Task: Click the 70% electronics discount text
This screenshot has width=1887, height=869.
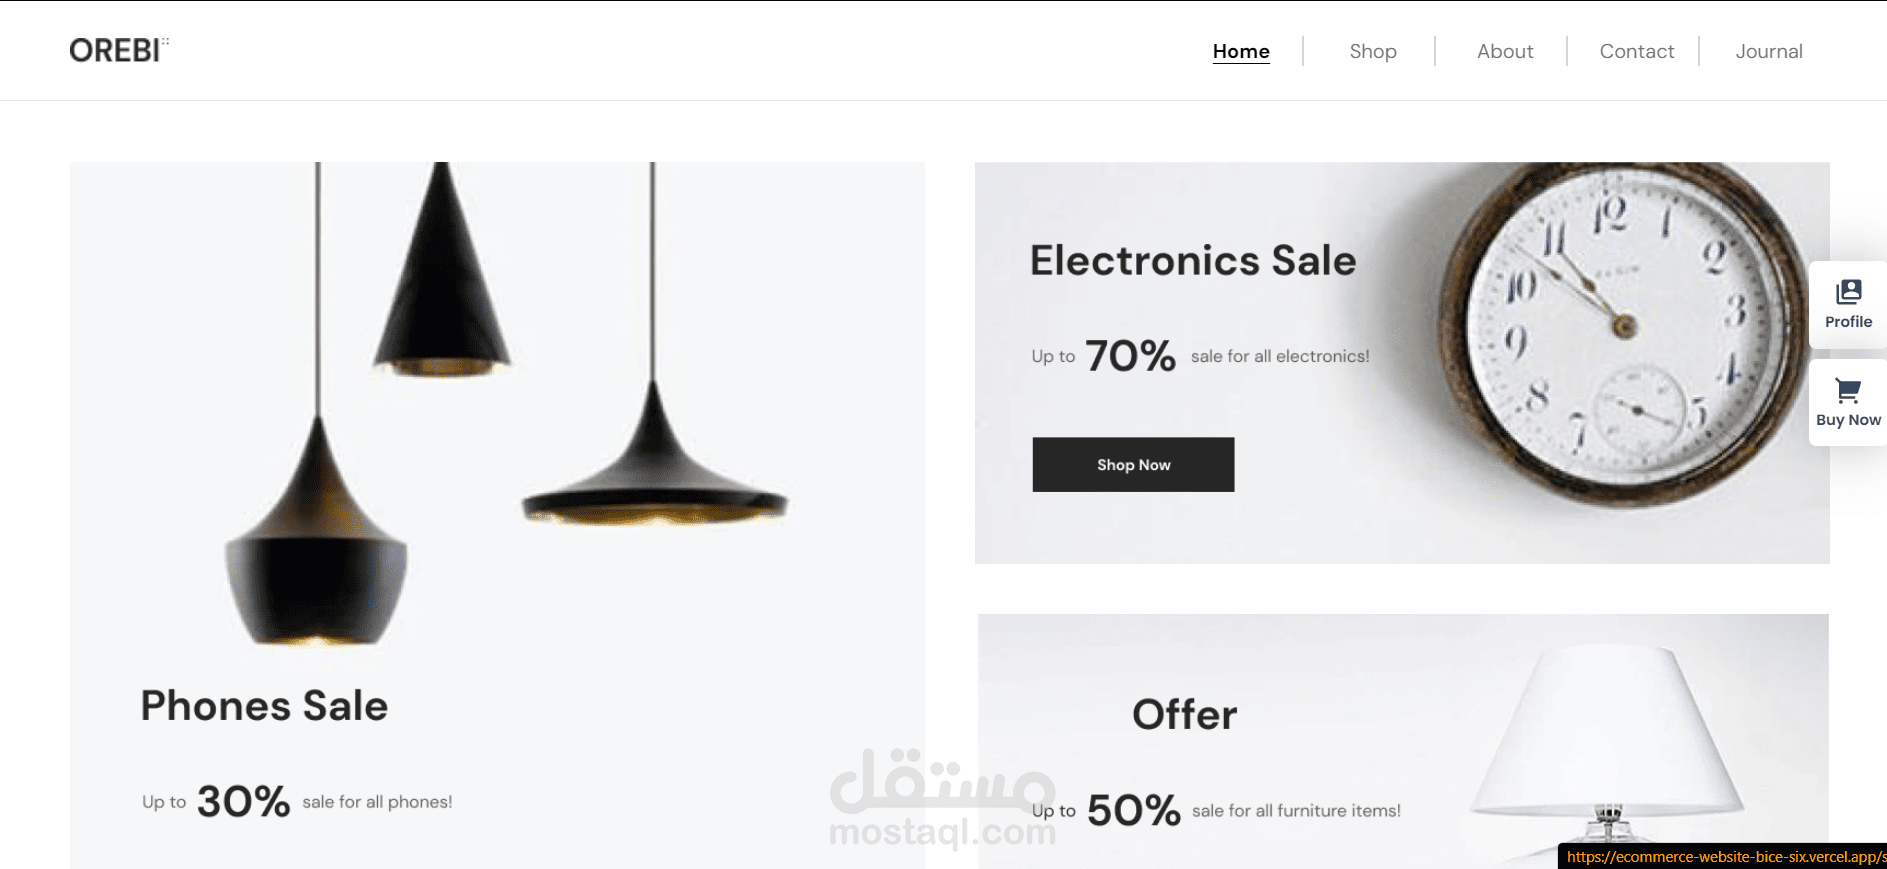Action: coord(1131,356)
